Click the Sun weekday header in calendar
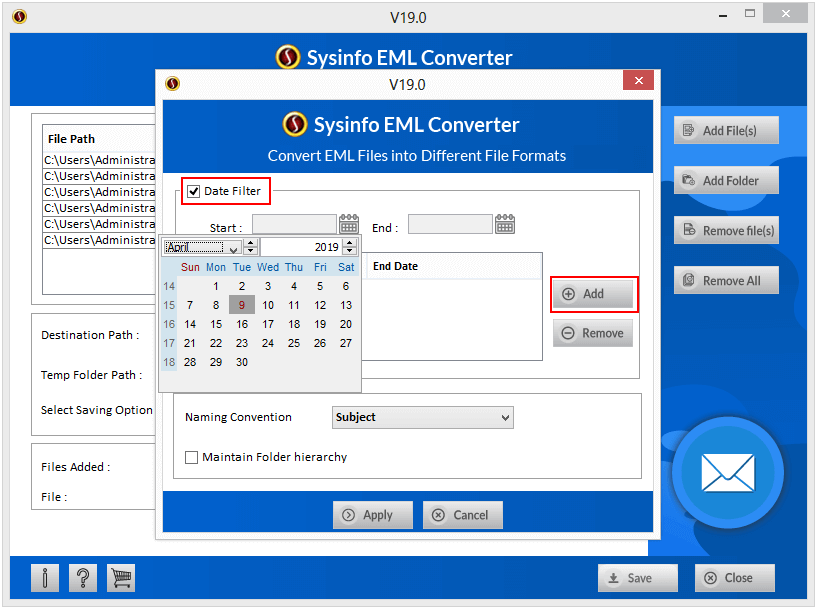Image resolution: width=815 pixels, height=607 pixels. pyautogui.click(x=190, y=267)
